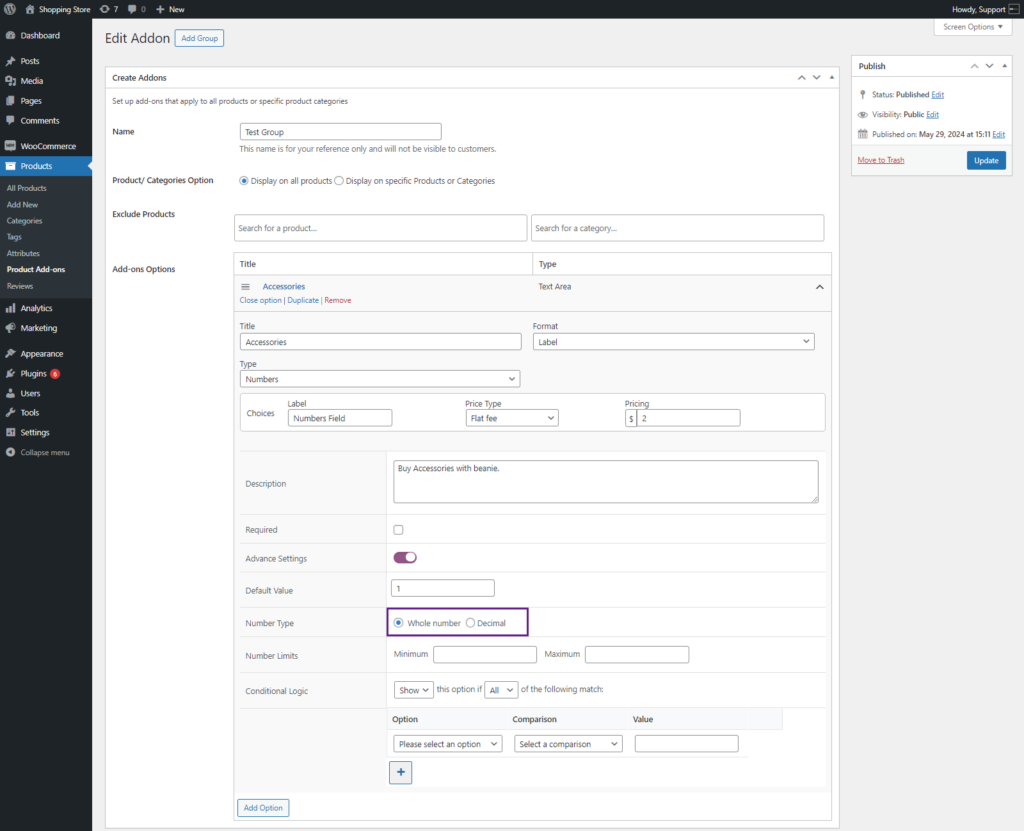The width and height of the screenshot is (1024, 831).
Task: Go to Categories submenu under Products
Action: (x=24, y=221)
